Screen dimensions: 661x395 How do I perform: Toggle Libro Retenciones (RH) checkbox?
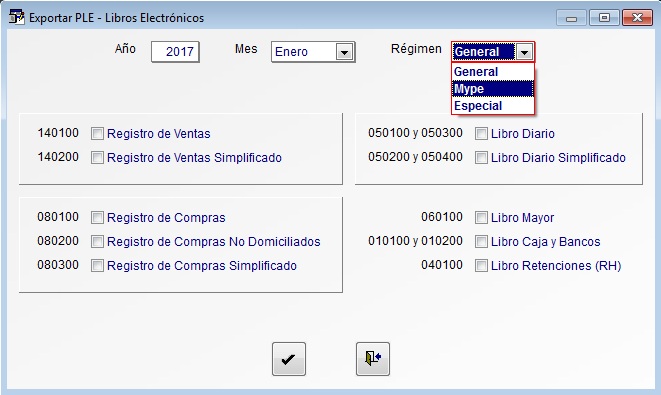click(481, 266)
